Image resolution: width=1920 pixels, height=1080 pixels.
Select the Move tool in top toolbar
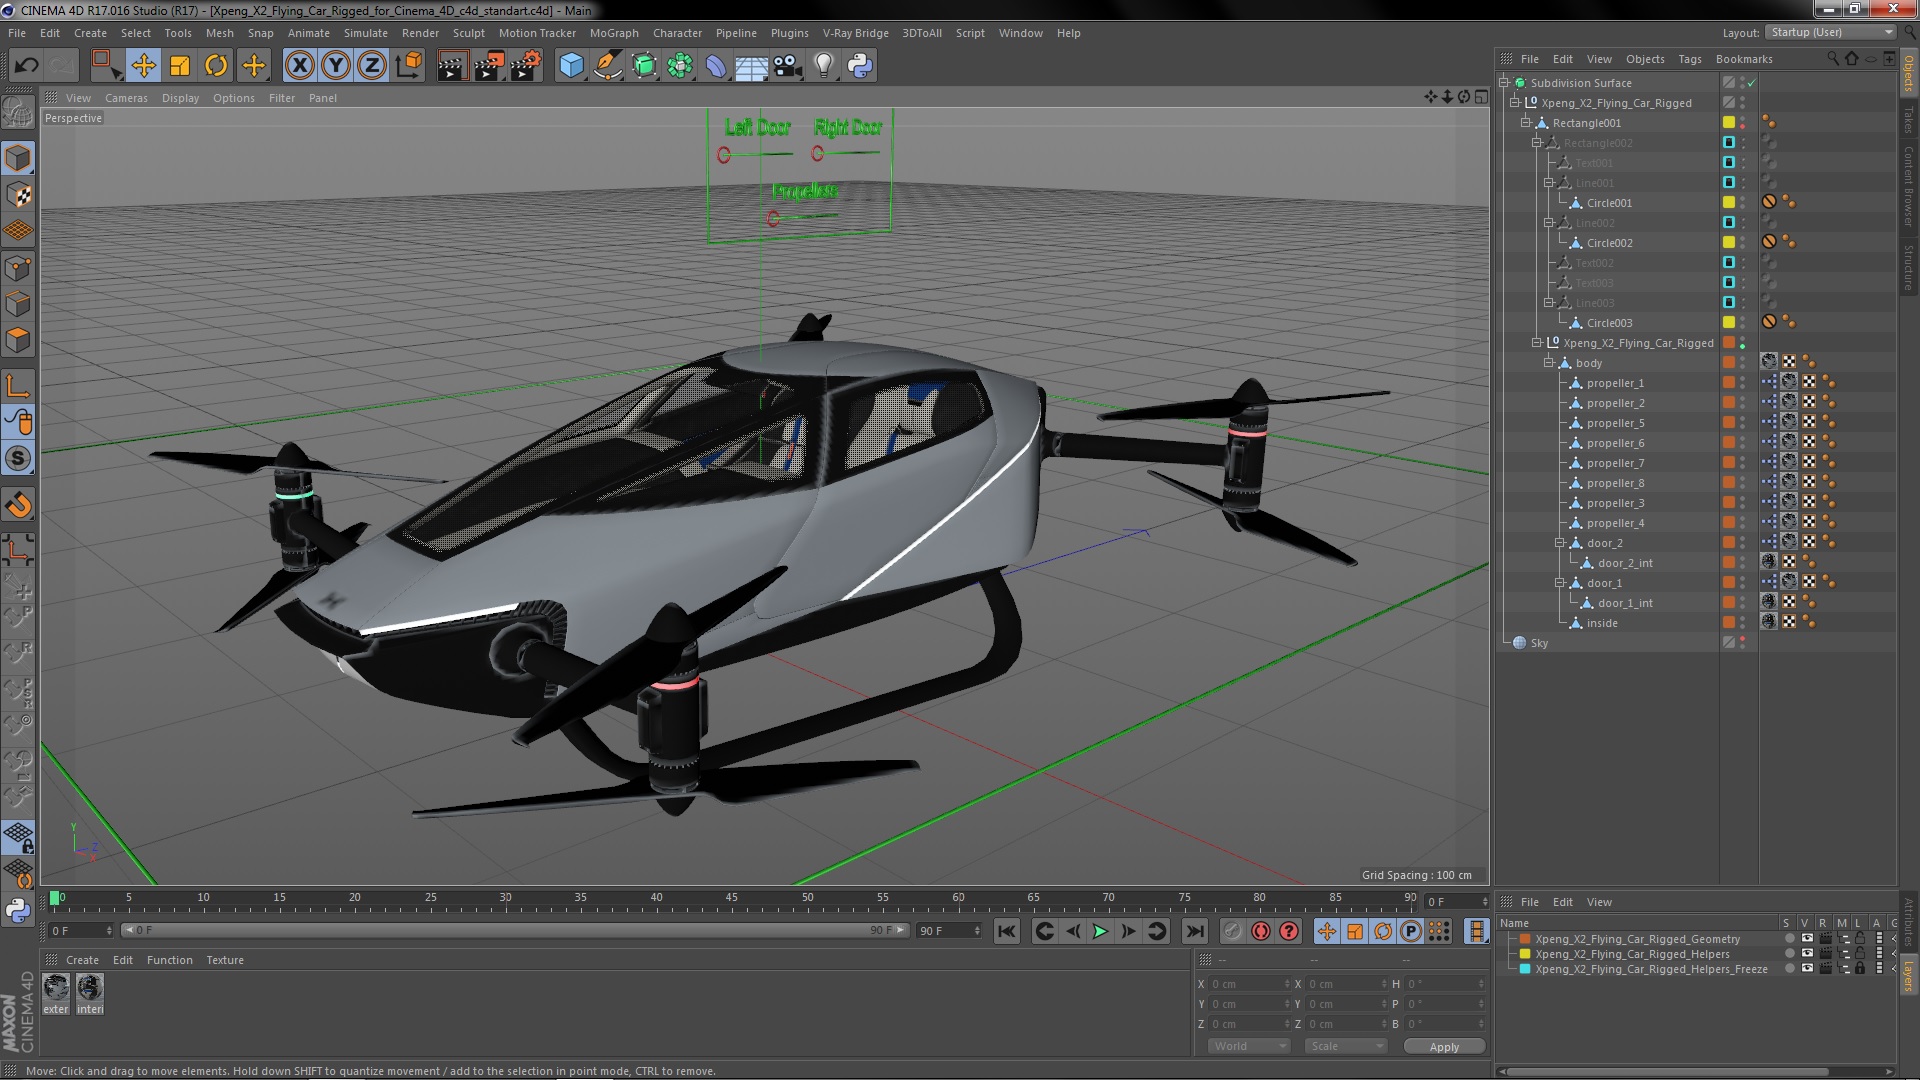click(143, 66)
